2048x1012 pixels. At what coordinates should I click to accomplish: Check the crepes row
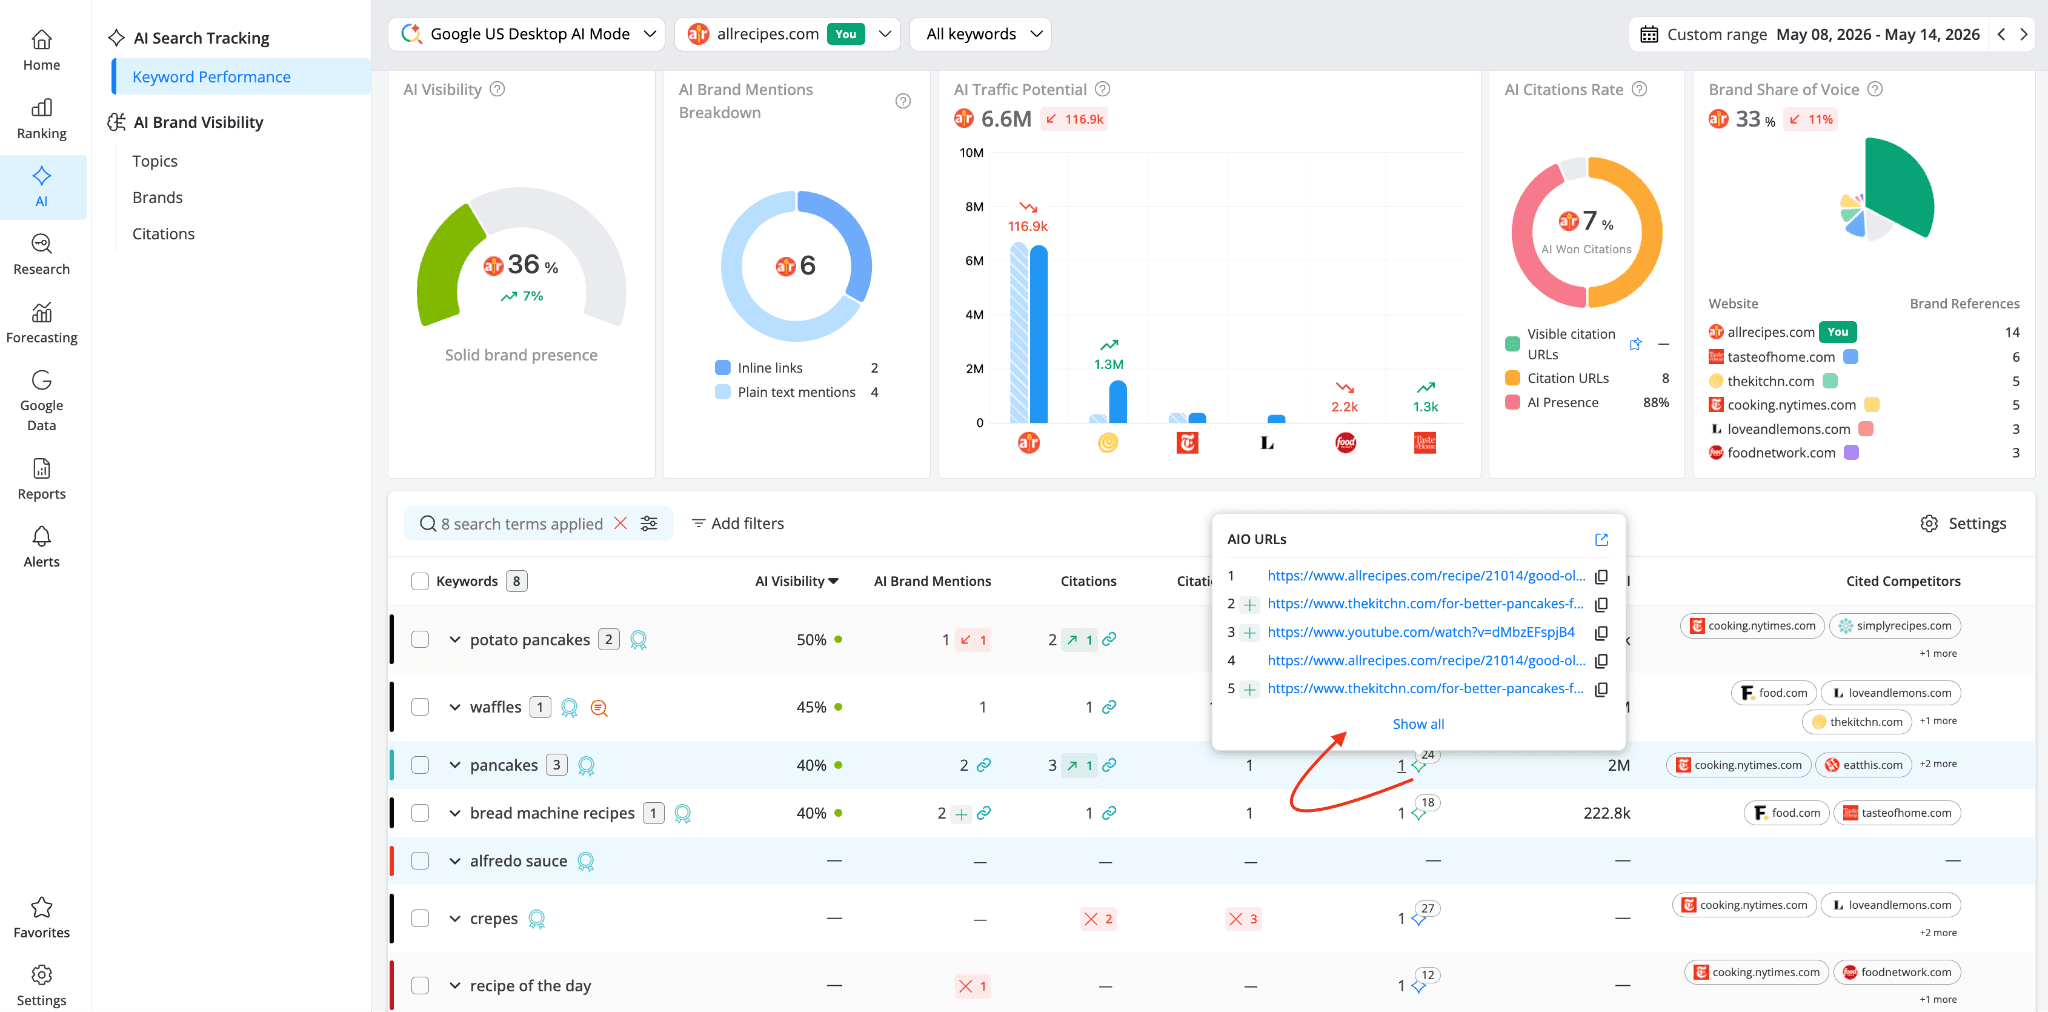pos(420,918)
